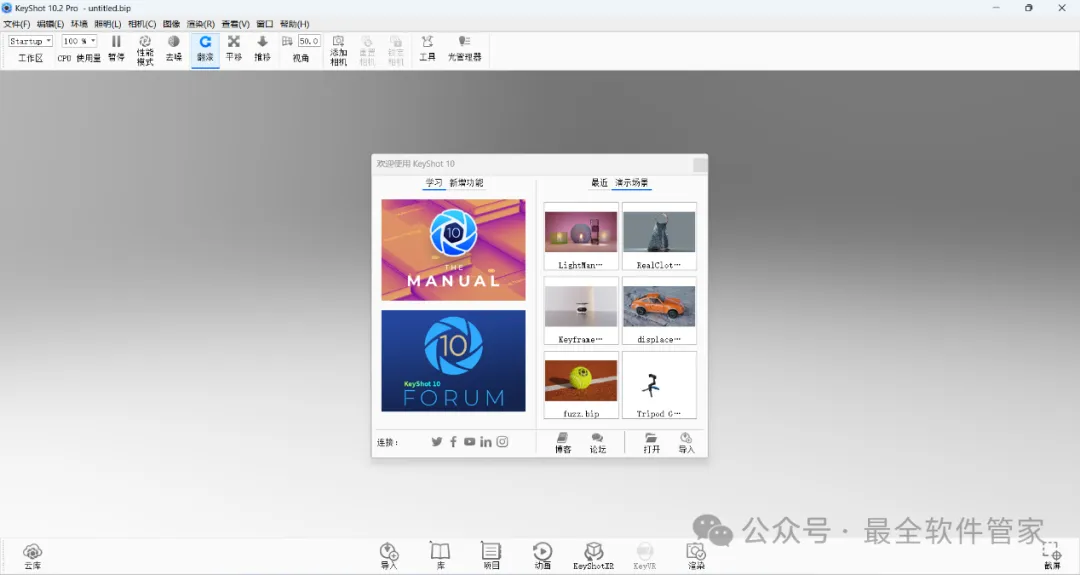Select the 翻滚 tumble camera tool
The image size is (1080, 575).
pyautogui.click(x=205, y=49)
